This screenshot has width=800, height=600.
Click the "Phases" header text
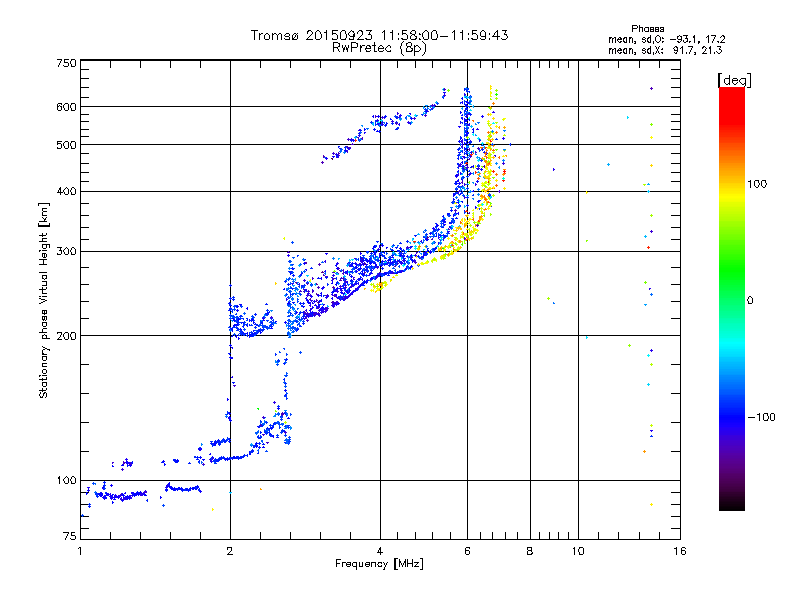[x=647, y=29]
